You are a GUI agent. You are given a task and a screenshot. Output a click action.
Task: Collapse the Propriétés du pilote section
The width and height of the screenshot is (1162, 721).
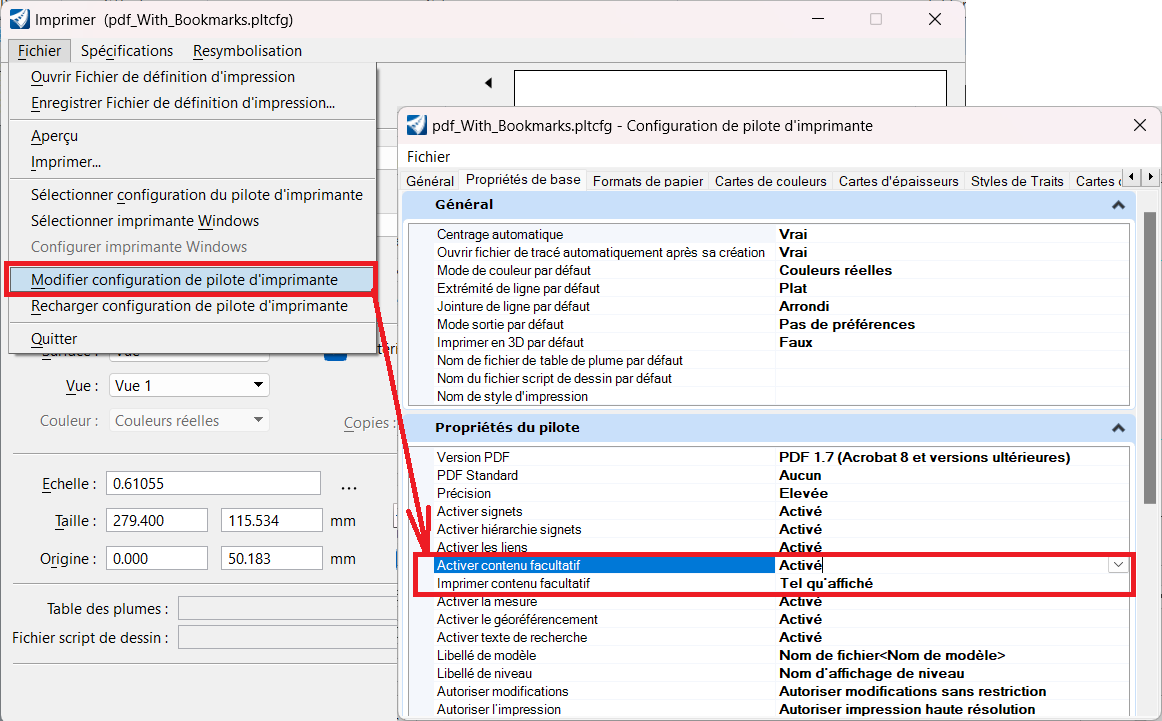point(1118,428)
